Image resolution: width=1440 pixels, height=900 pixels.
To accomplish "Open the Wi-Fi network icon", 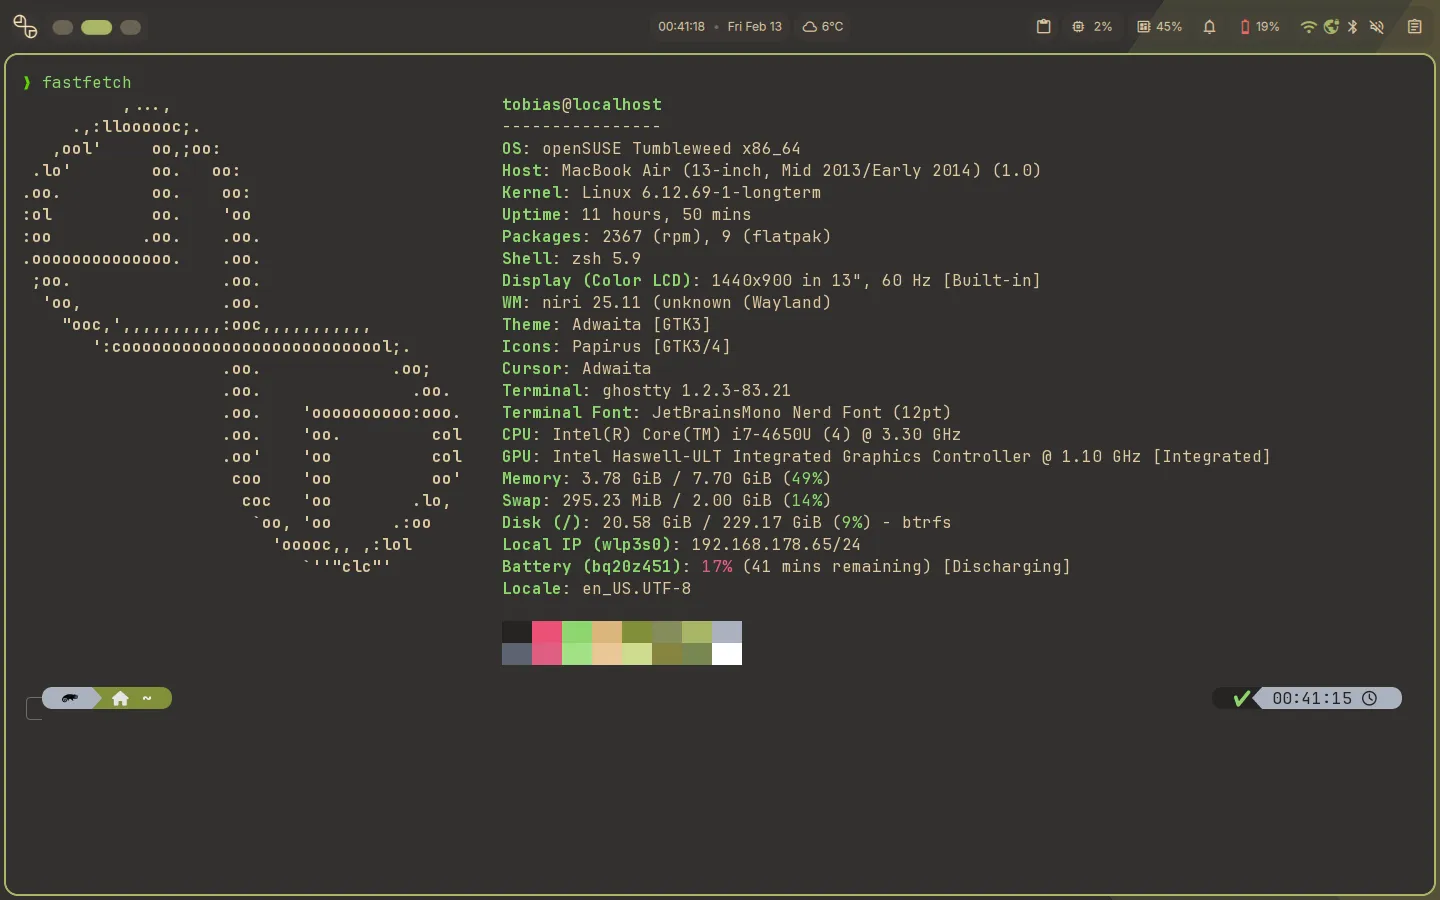I will [x=1307, y=27].
